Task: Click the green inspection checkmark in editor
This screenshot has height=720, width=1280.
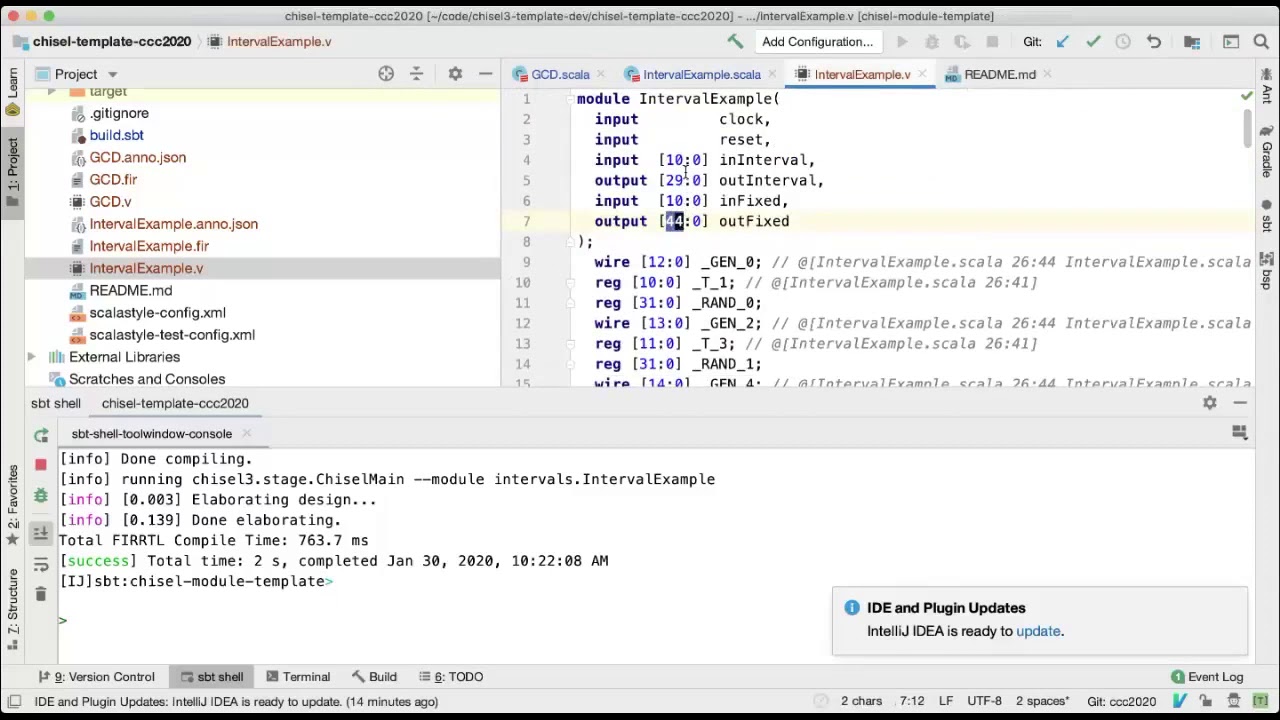Action: pyautogui.click(x=1247, y=96)
